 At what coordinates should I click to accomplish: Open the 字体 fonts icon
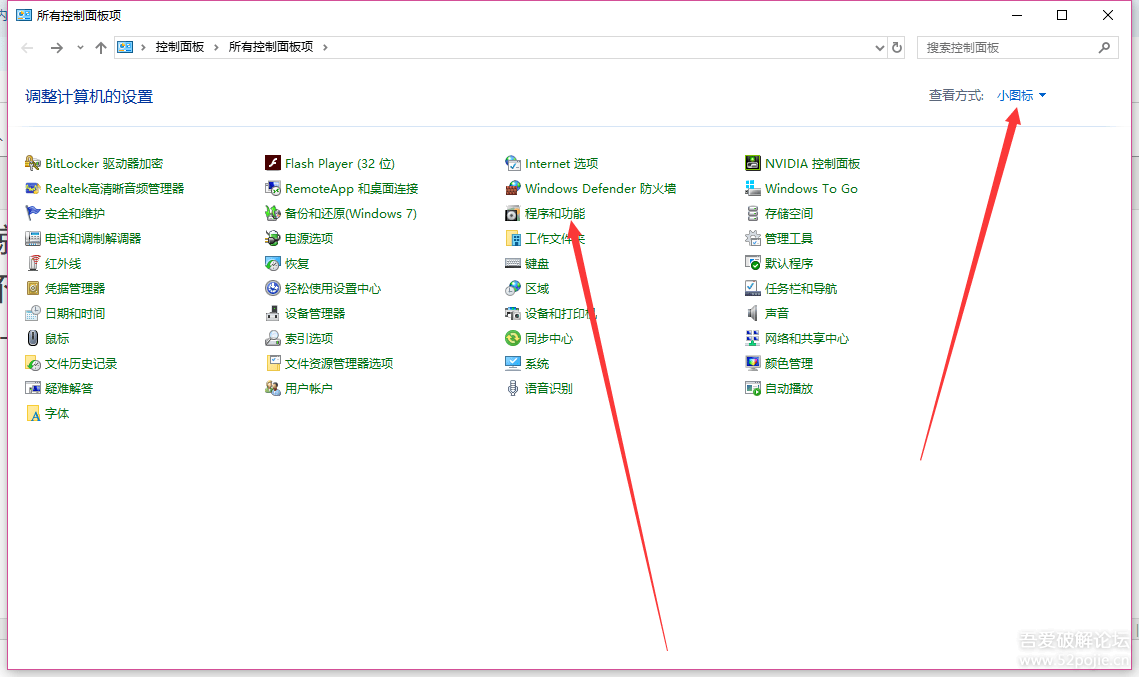(x=33, y=414)
